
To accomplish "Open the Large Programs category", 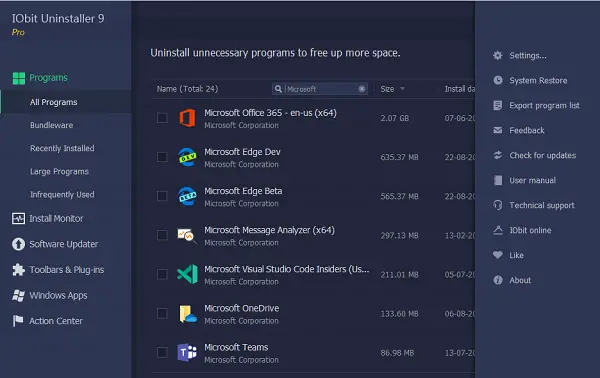I will pyautogui.click(x=59, y=171).
